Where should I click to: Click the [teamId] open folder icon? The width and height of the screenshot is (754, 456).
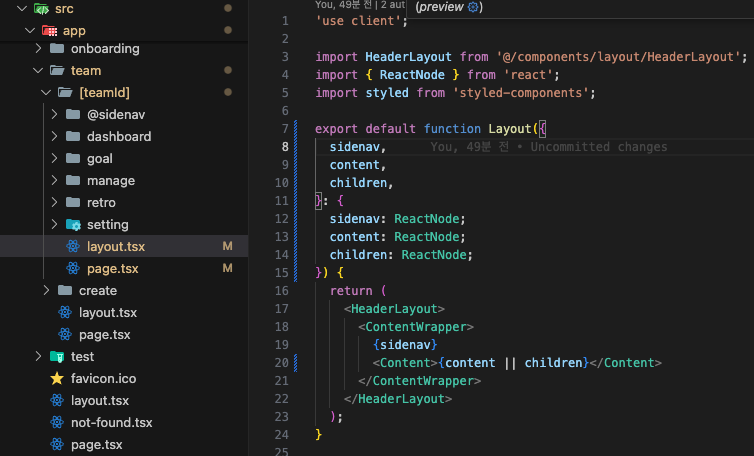point(65,92)
